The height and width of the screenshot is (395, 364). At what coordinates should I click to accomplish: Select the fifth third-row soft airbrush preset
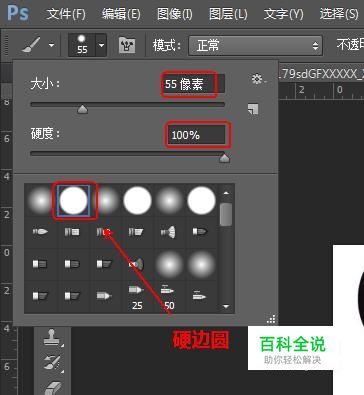coord(169,265)
